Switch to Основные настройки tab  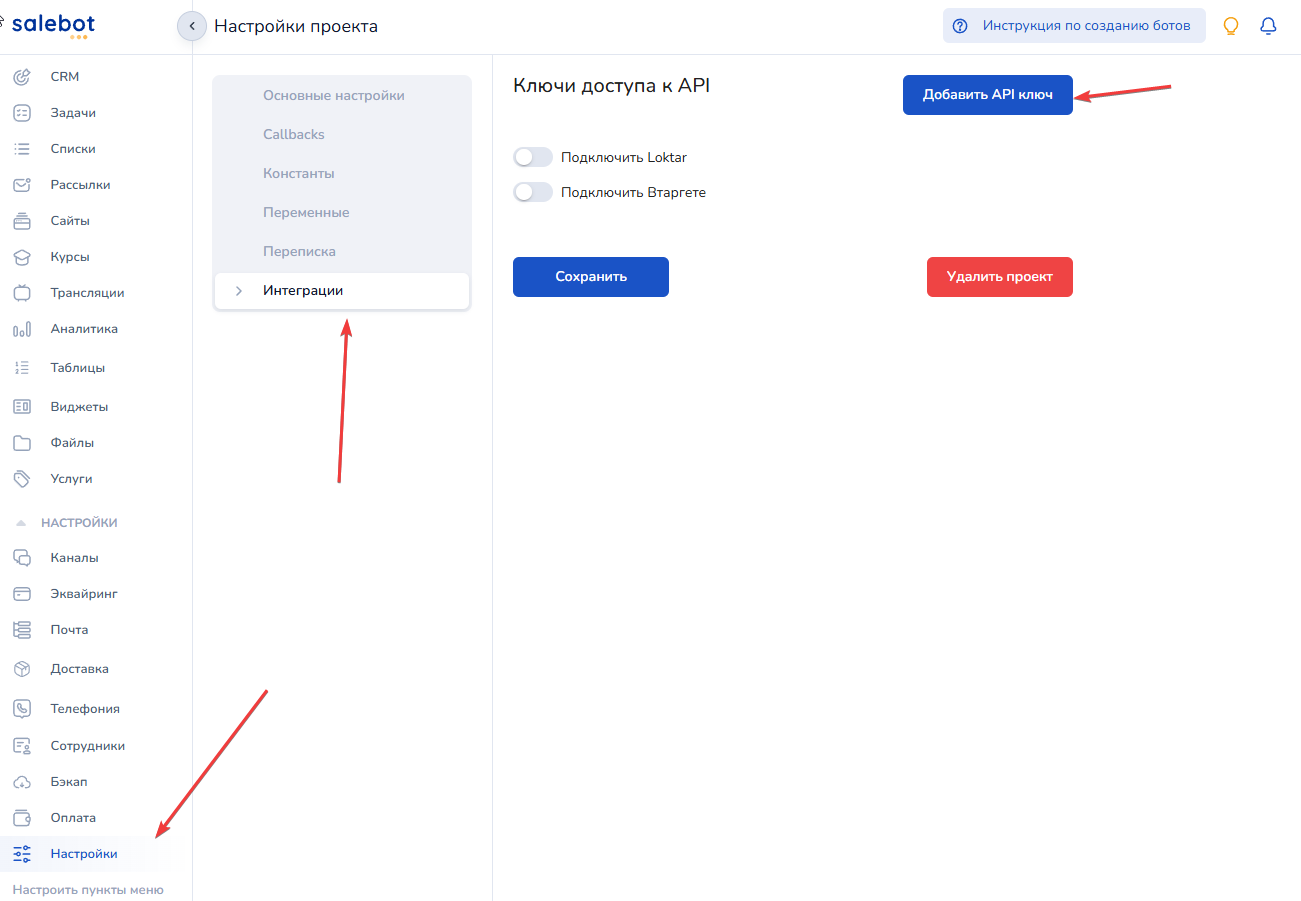[x=333, y=95]
